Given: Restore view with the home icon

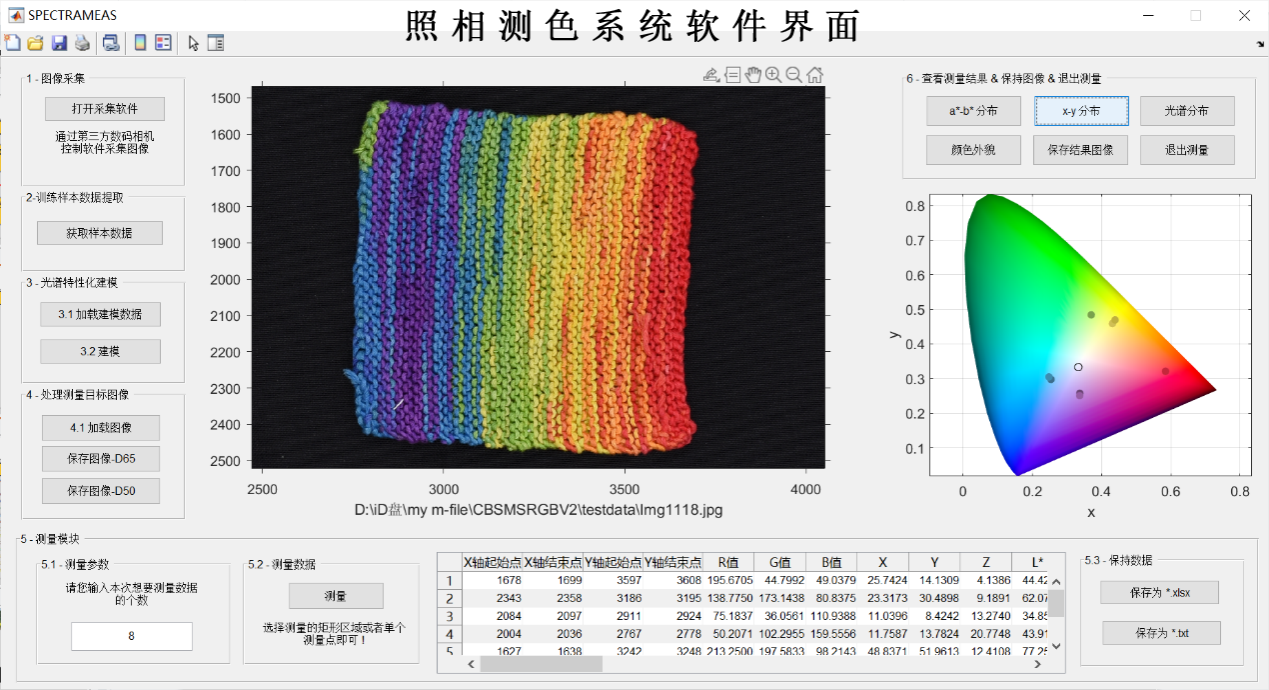Looking at the screenshot, I should pos(815,74).
